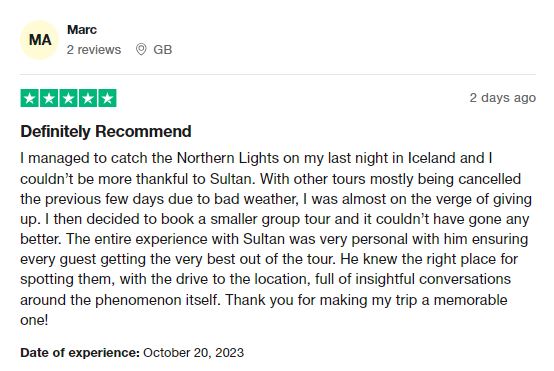554x371 pixels.
Task: Click the fourth green rating star
Action: (88, 98)
